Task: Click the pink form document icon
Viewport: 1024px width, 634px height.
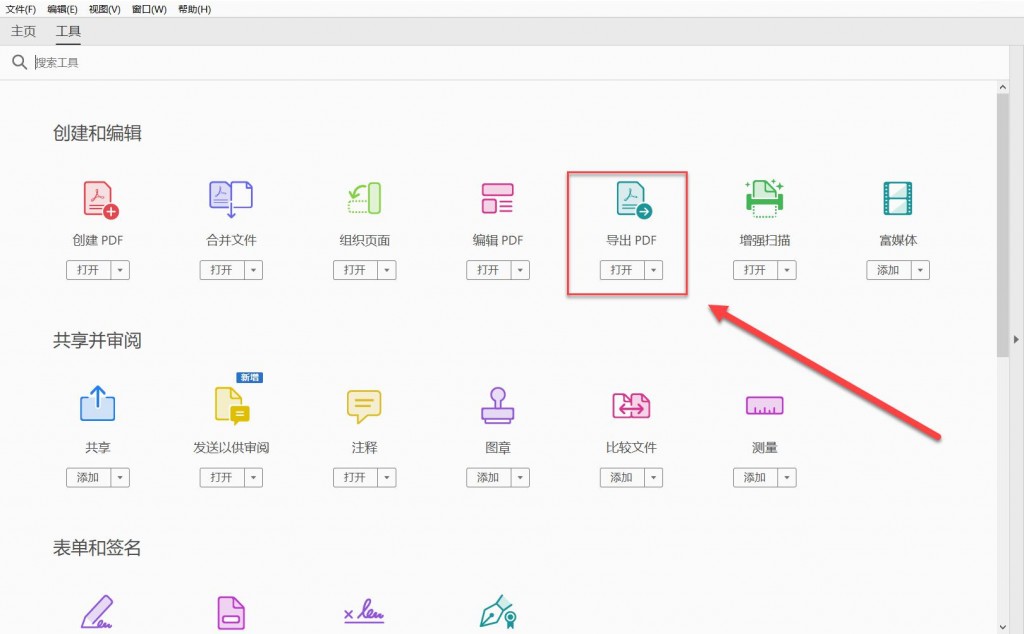Action: [231, 612]
